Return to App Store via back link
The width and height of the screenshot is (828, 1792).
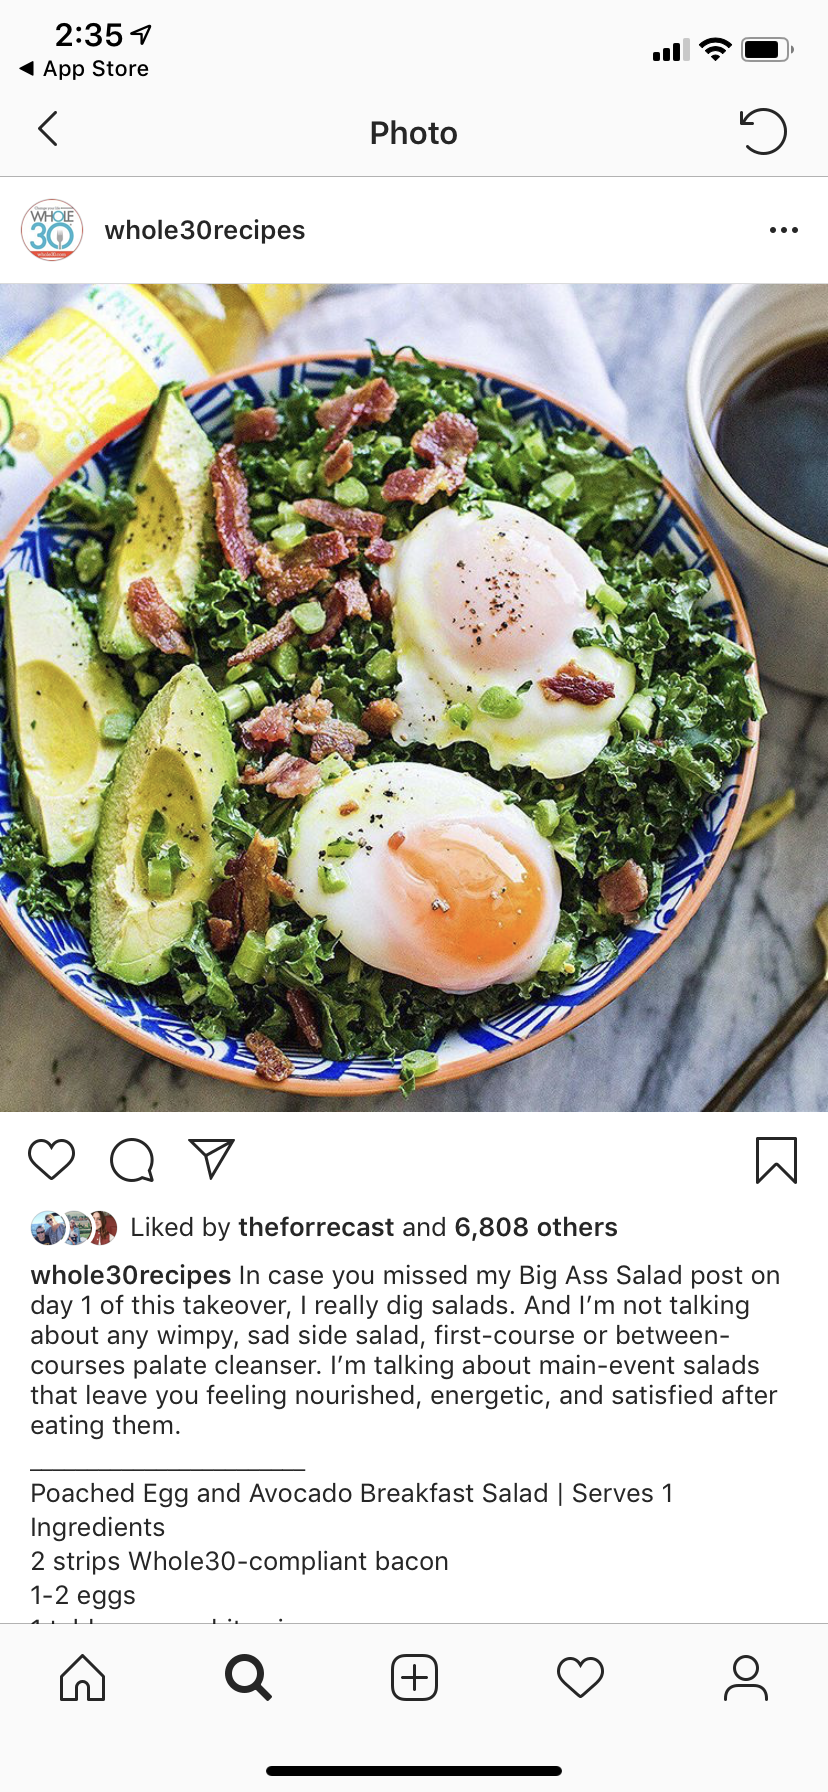84,68
